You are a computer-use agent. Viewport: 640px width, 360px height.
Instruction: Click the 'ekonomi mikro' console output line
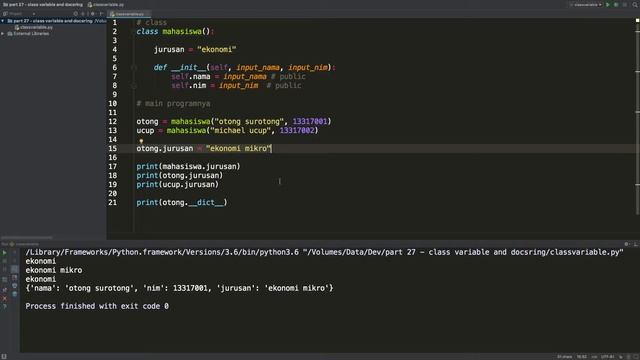[x=53, y=270]
